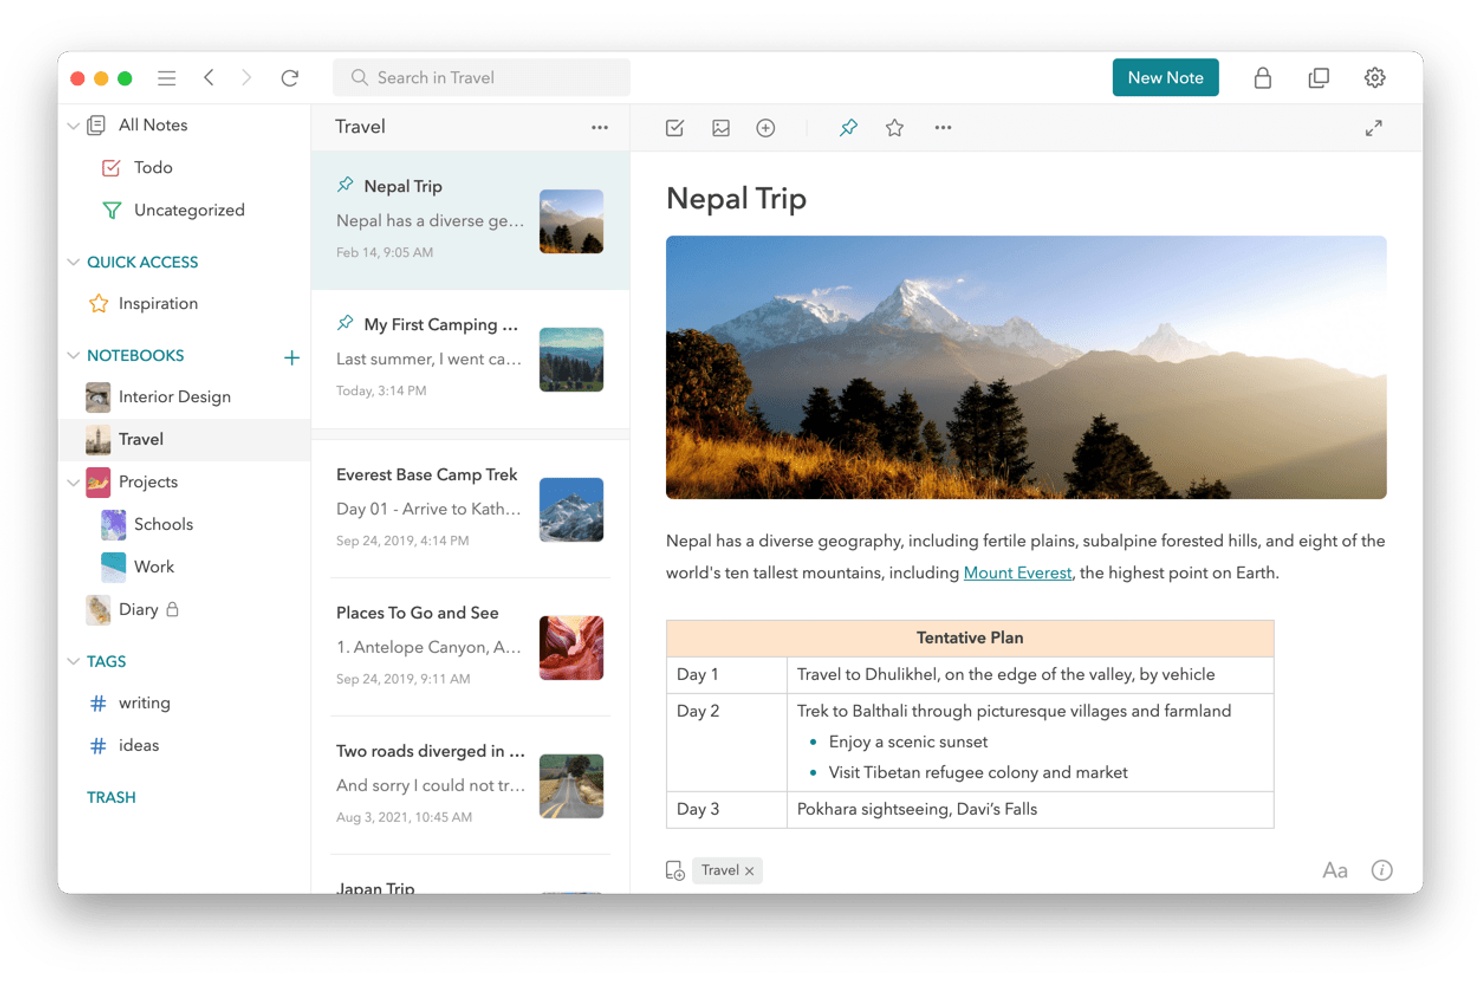The height and width of the screenshot is (987, 1480).
Task: Open the note's more options menu
Action: pyautogui.click(x=942, y=128)
